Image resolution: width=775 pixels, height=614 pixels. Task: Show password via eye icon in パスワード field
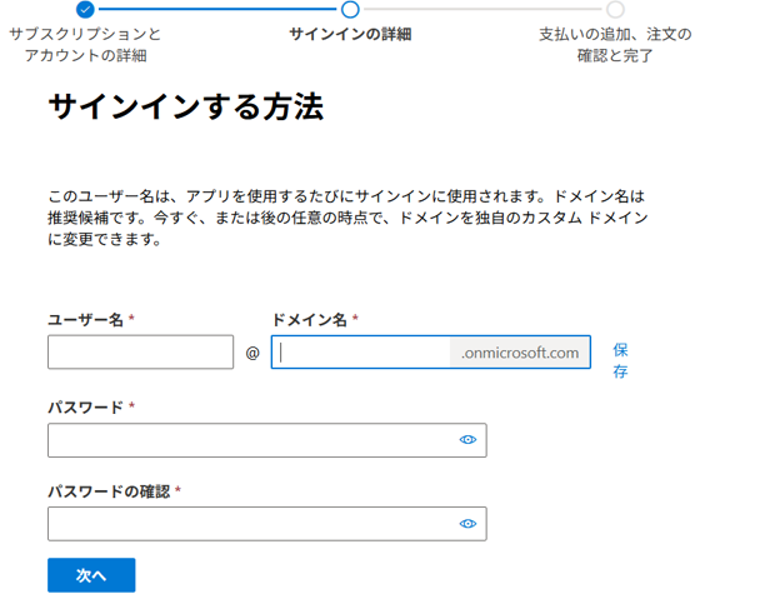tap(468, 439)
